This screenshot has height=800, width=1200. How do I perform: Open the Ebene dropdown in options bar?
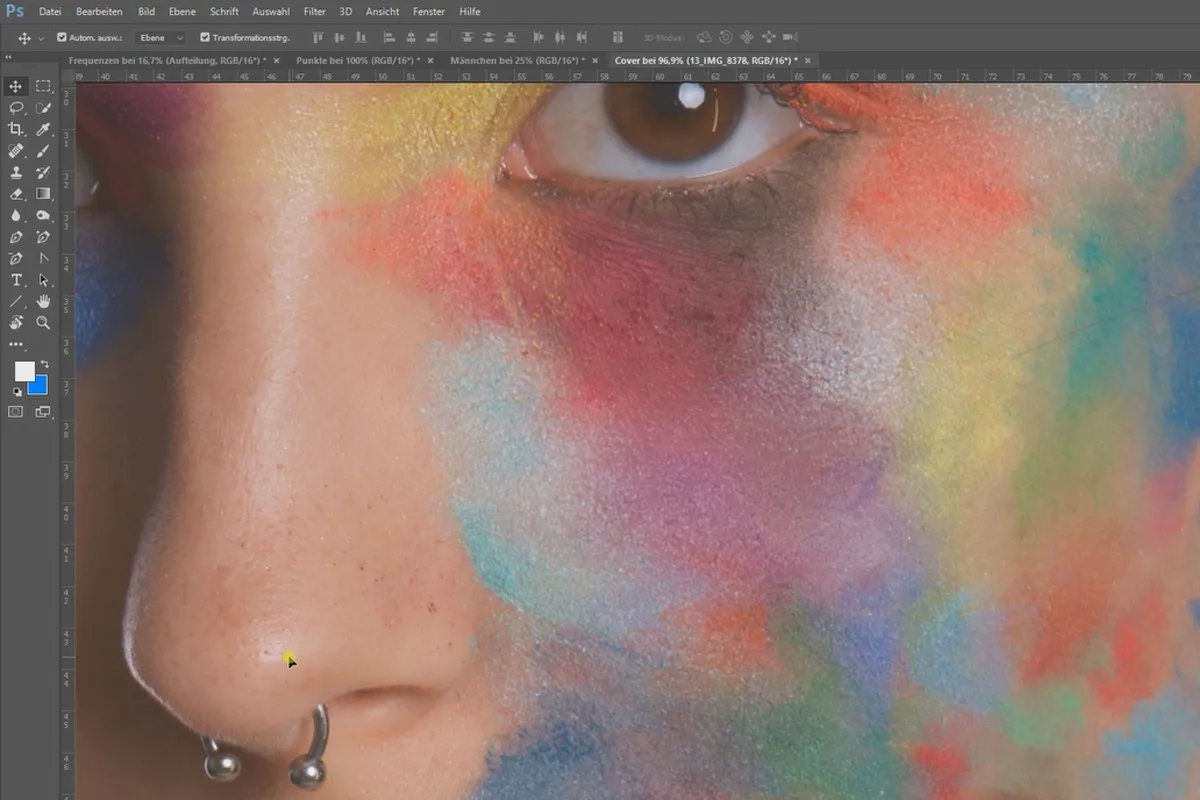tap(160, 37)
